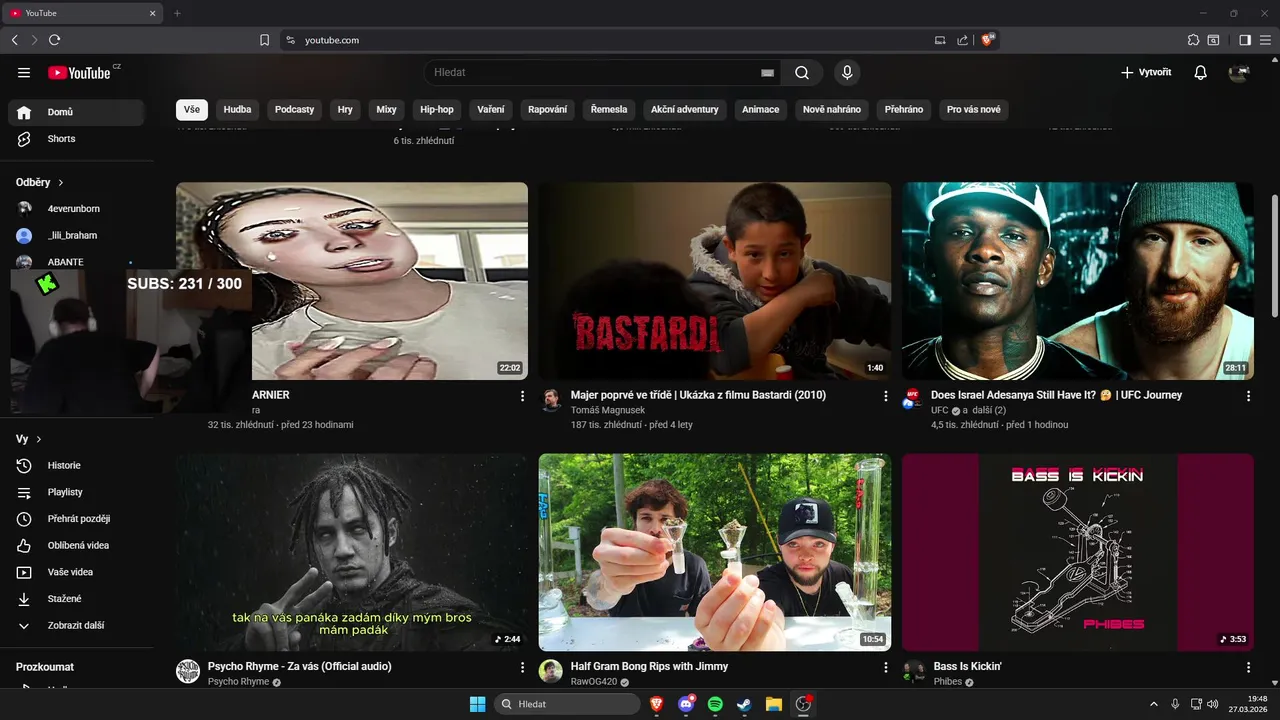This screenshot has height=720, width=1280.
Task: Open Historie in the sidebar
Action: [76, 465]
